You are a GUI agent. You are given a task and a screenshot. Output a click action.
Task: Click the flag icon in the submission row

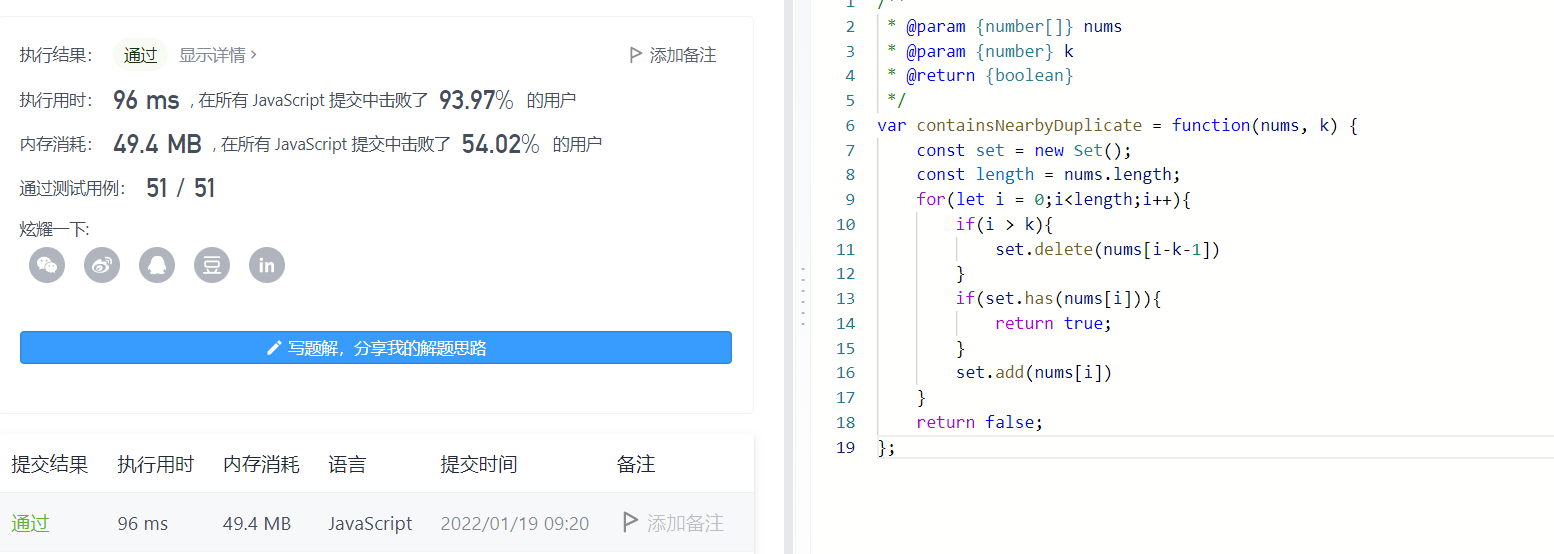click(x=630, y=522)
